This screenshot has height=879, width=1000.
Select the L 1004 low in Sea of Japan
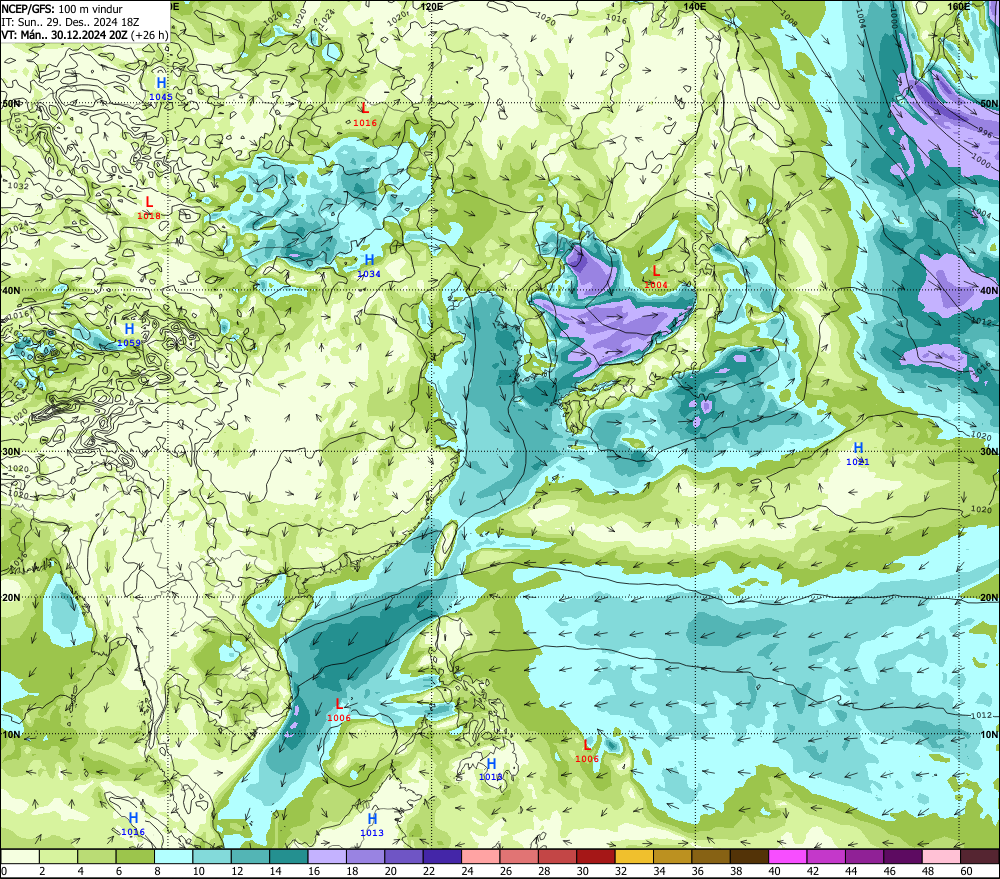[x=656, y=277]
